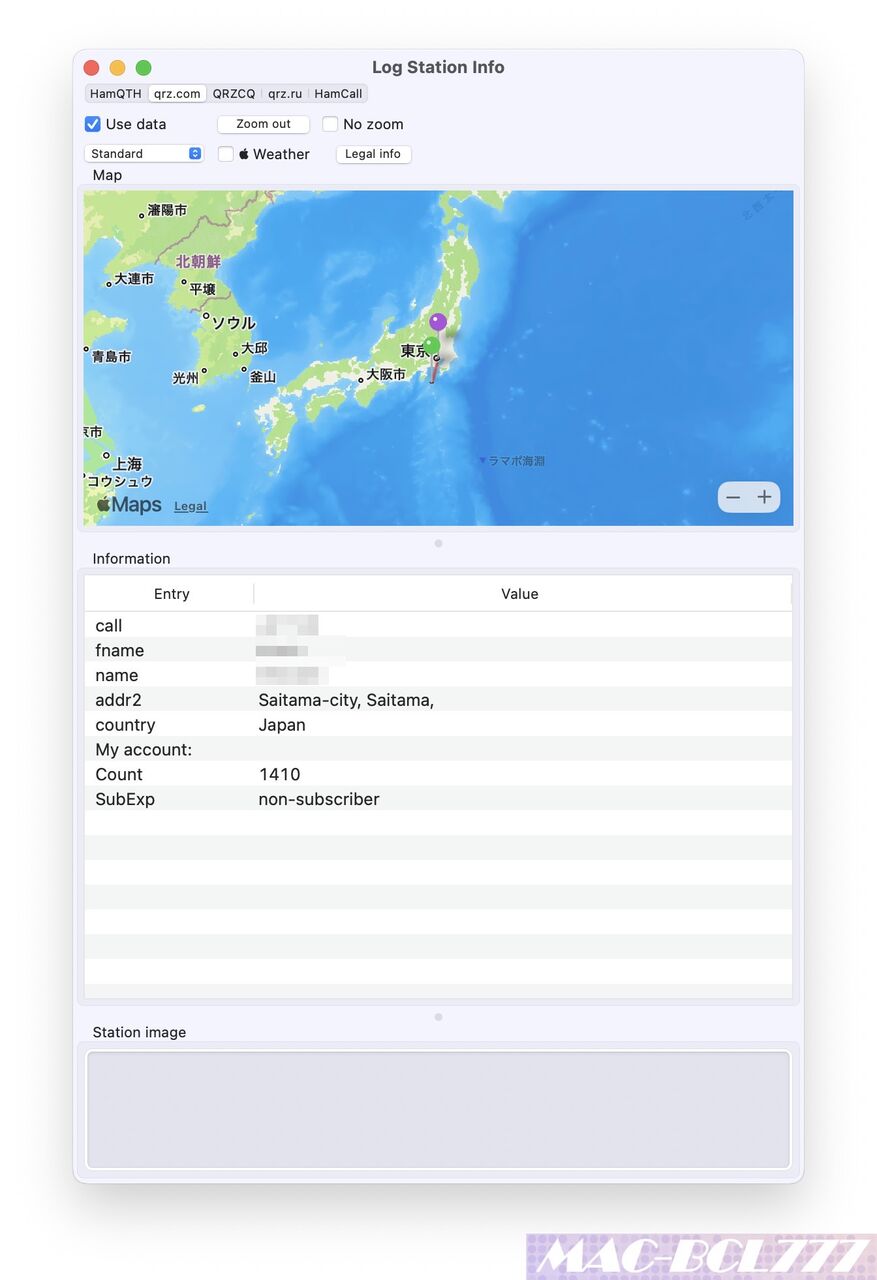Viewport: 877px width, 1280px height.
Task: Click the purple pin on the map
Action: pos(438,321)
